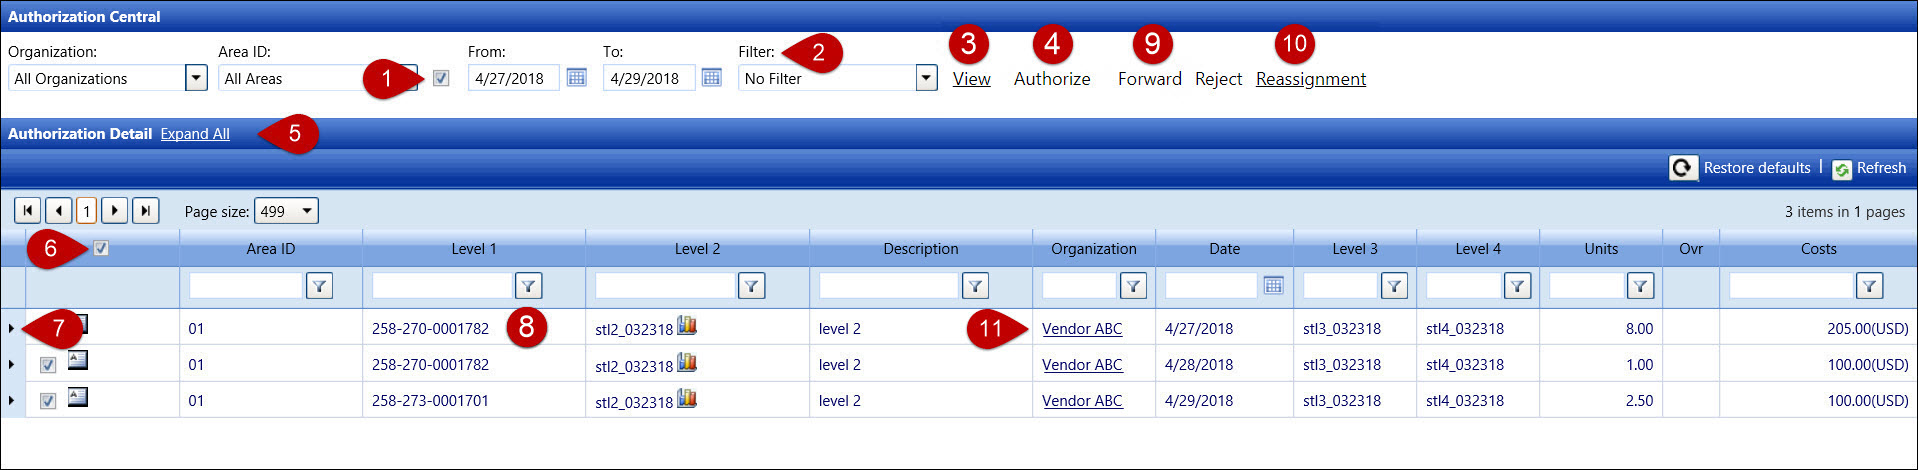This screenshot has width=1918, height=470.
Task: Click the Refresh icon in grid toolbar
Action: tap(1842, 169)
